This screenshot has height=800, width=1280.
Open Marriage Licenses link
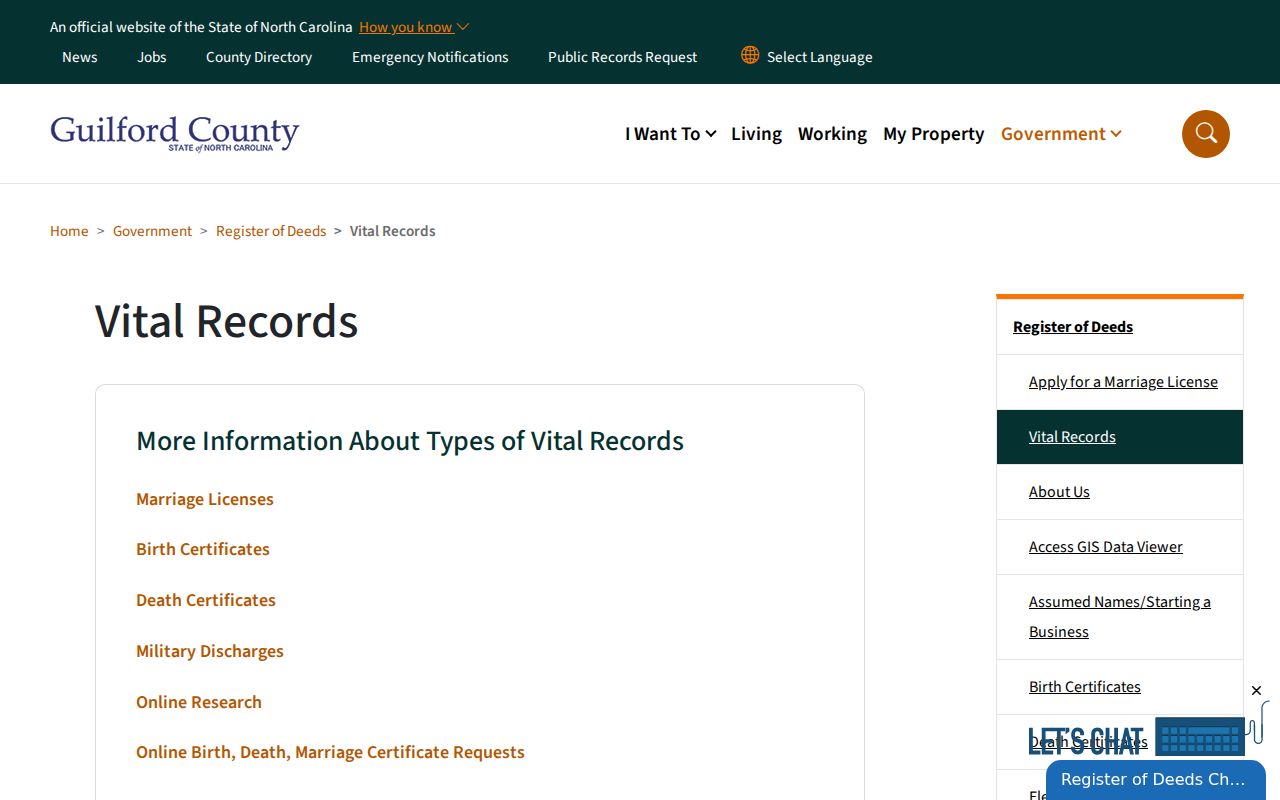[x=205, y=499]
